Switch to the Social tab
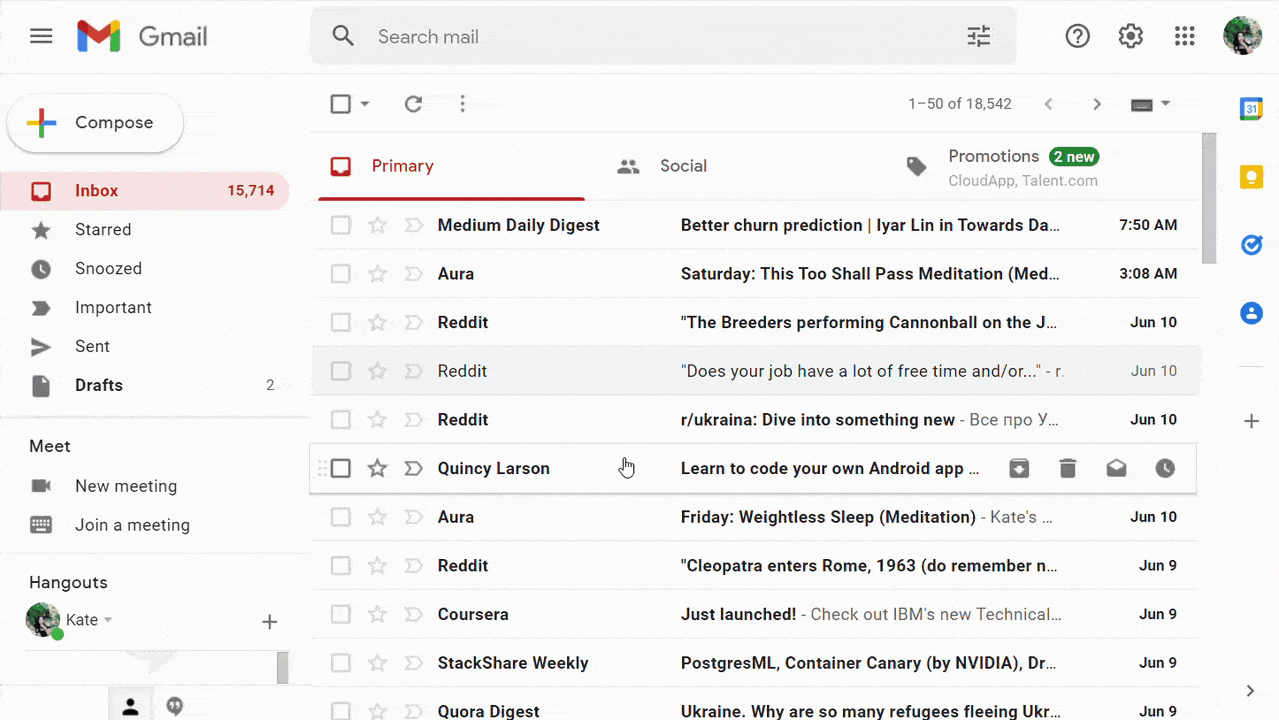Screen dimensions: 1279x720 pyautogui.click(x=682, y=166)
